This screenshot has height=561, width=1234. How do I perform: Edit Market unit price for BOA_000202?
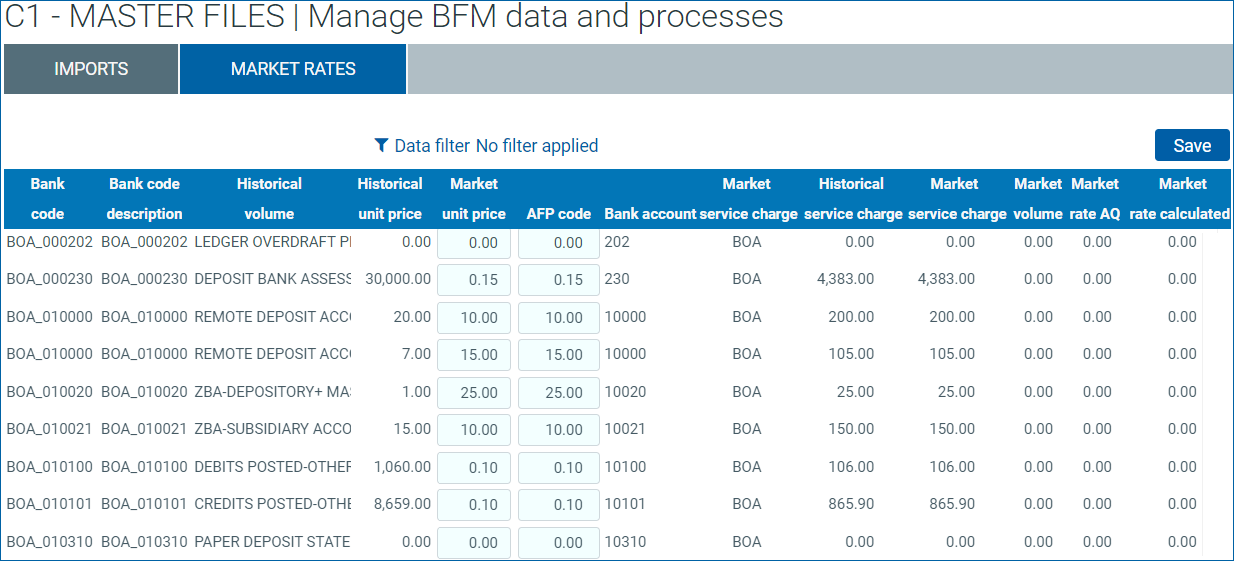point(474,243)
